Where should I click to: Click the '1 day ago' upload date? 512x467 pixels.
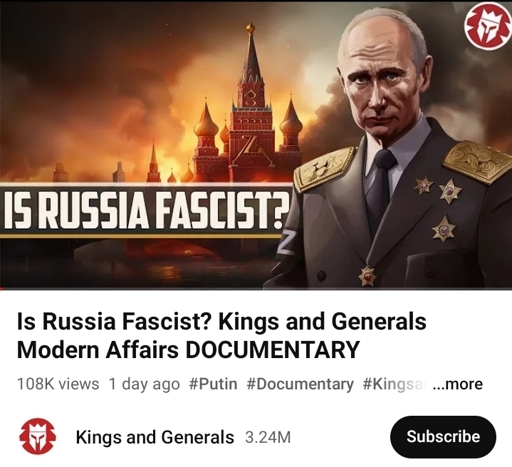point(144,384)
